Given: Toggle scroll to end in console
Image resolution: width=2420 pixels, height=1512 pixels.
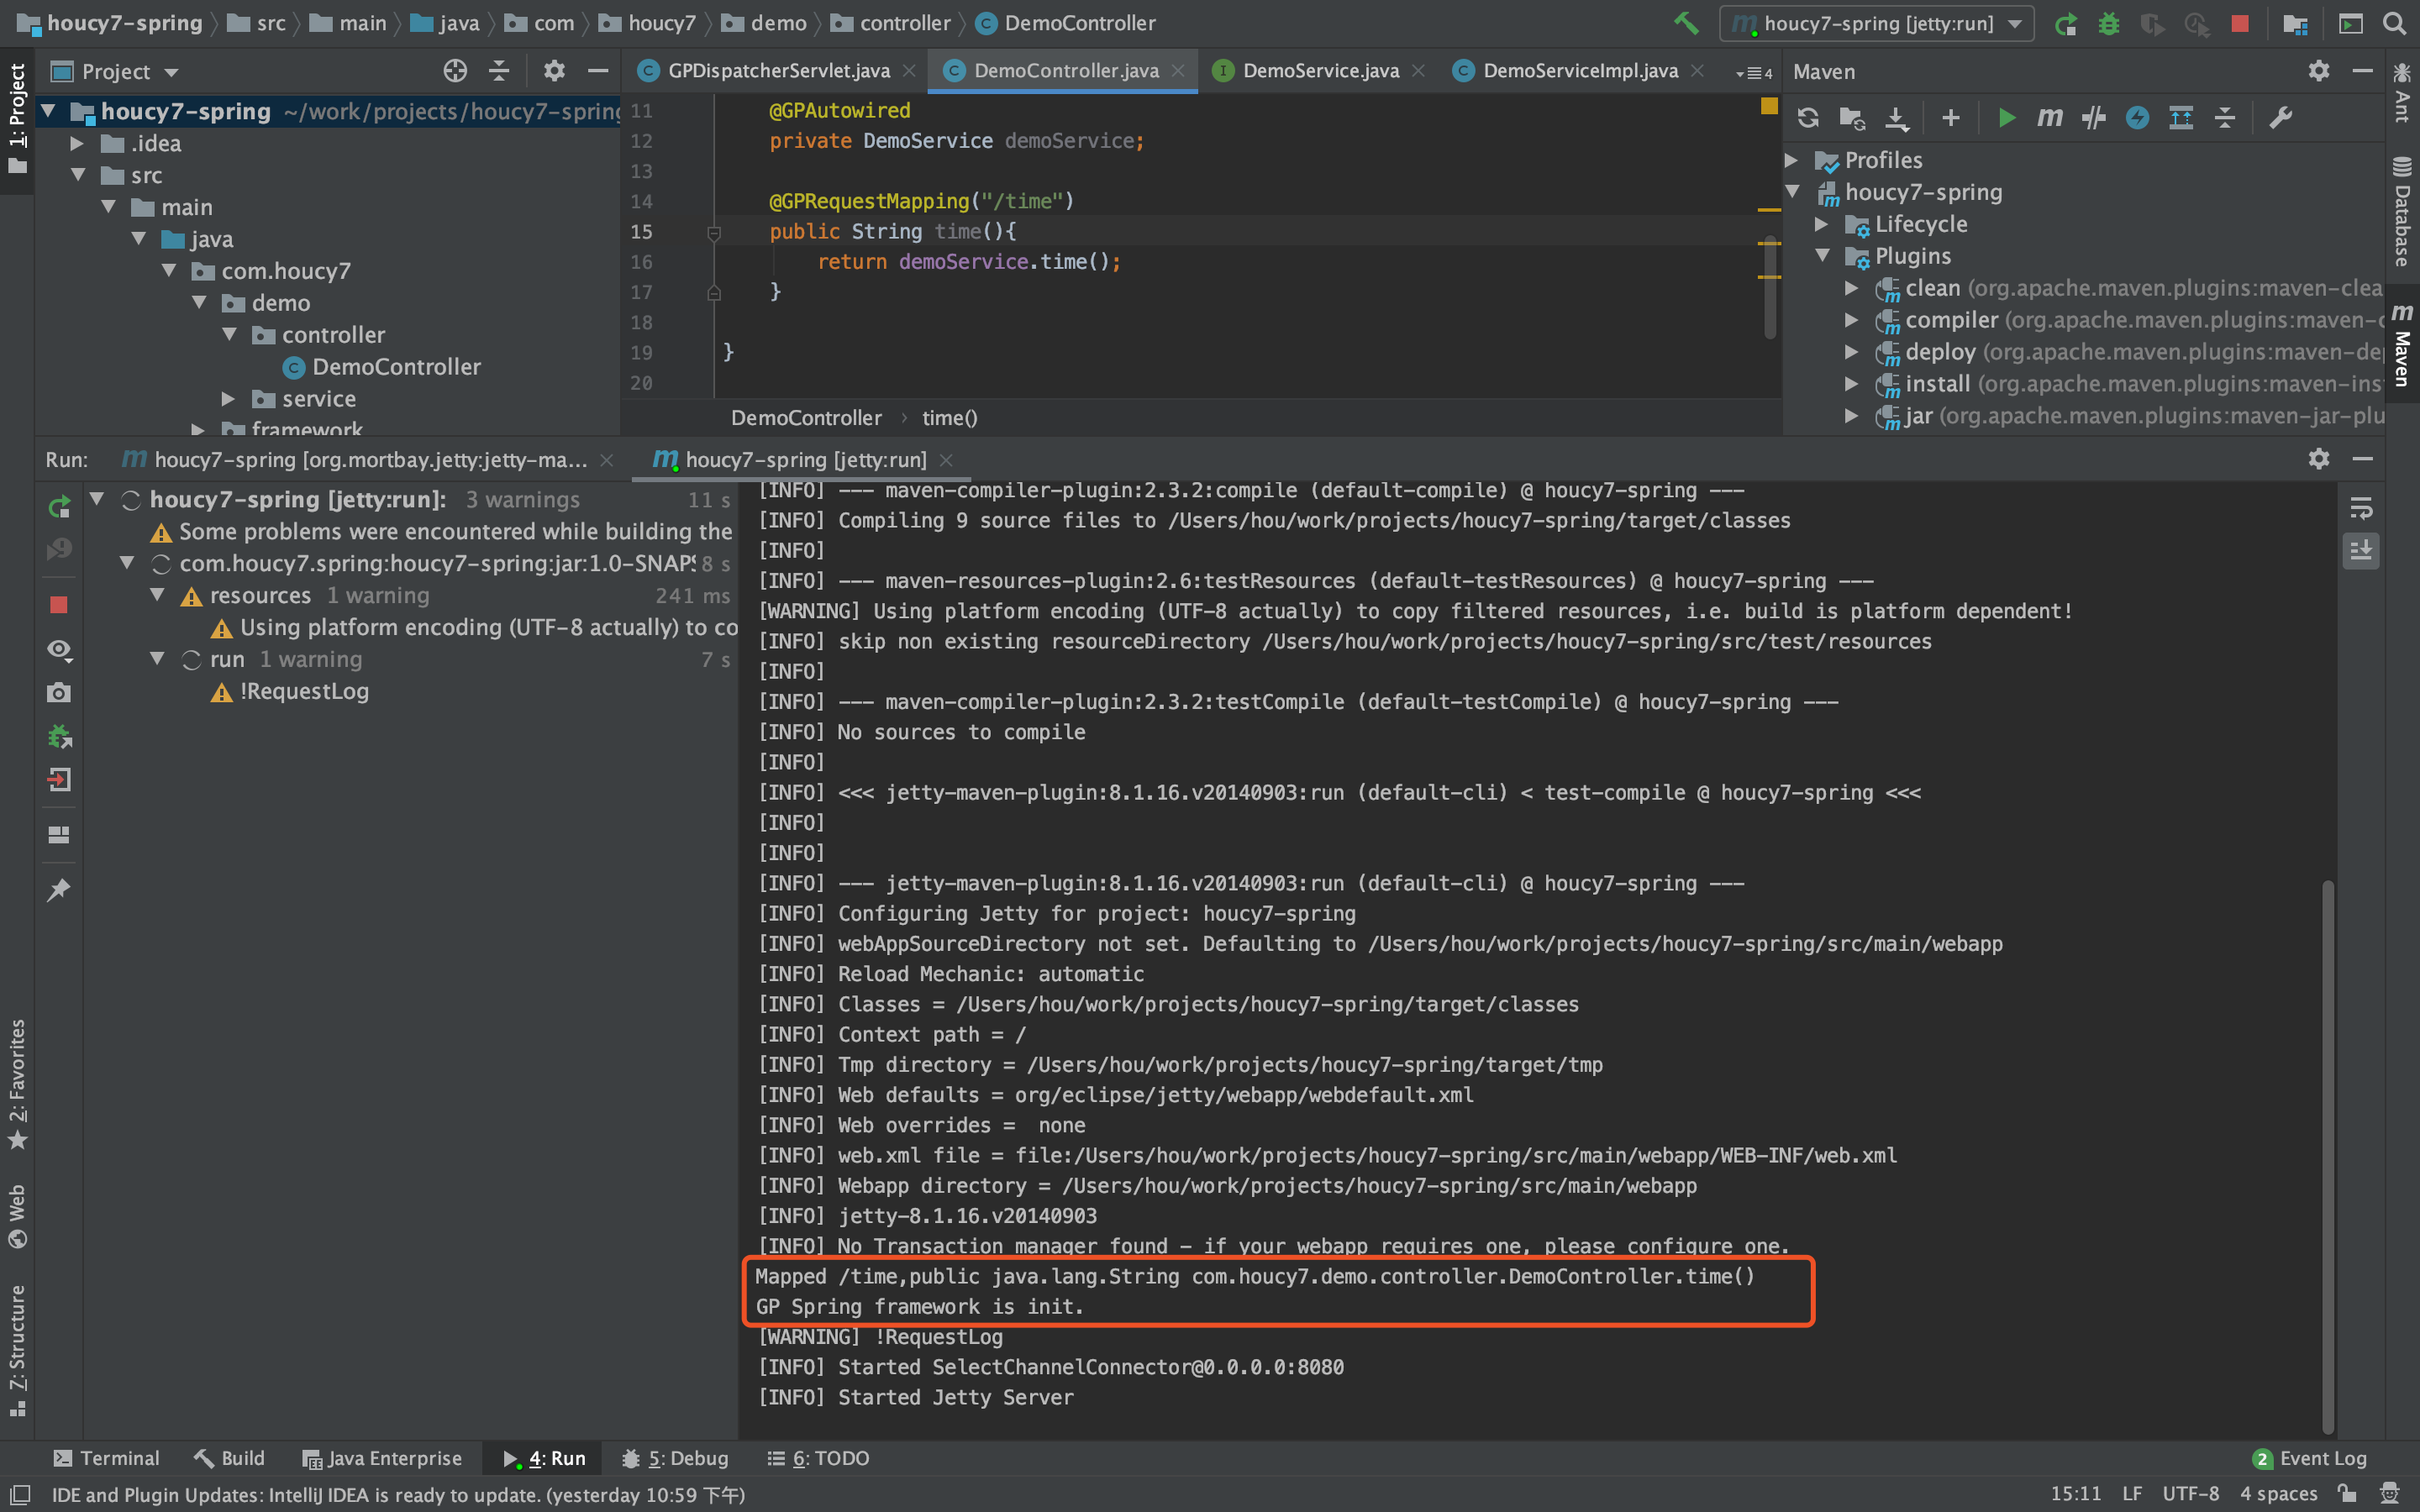Looking at the screenshot, I should (x=2360, y=550).
